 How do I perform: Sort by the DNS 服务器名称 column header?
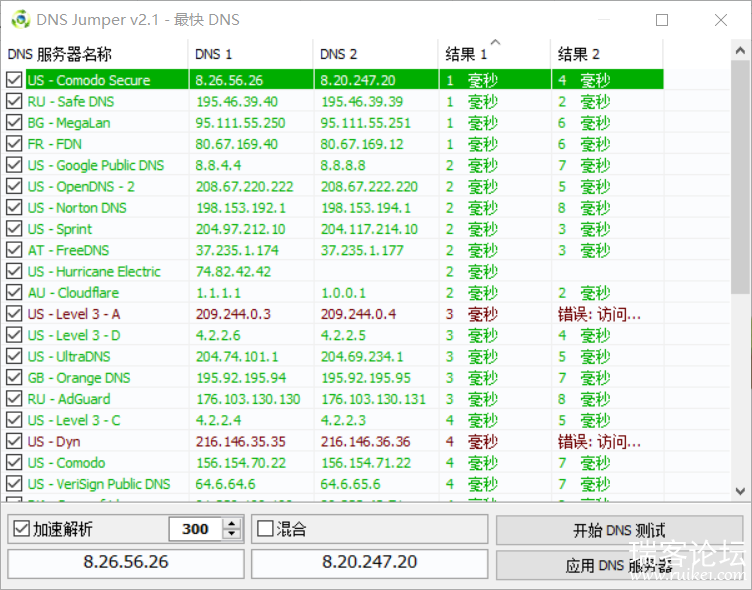click(95, 54)
